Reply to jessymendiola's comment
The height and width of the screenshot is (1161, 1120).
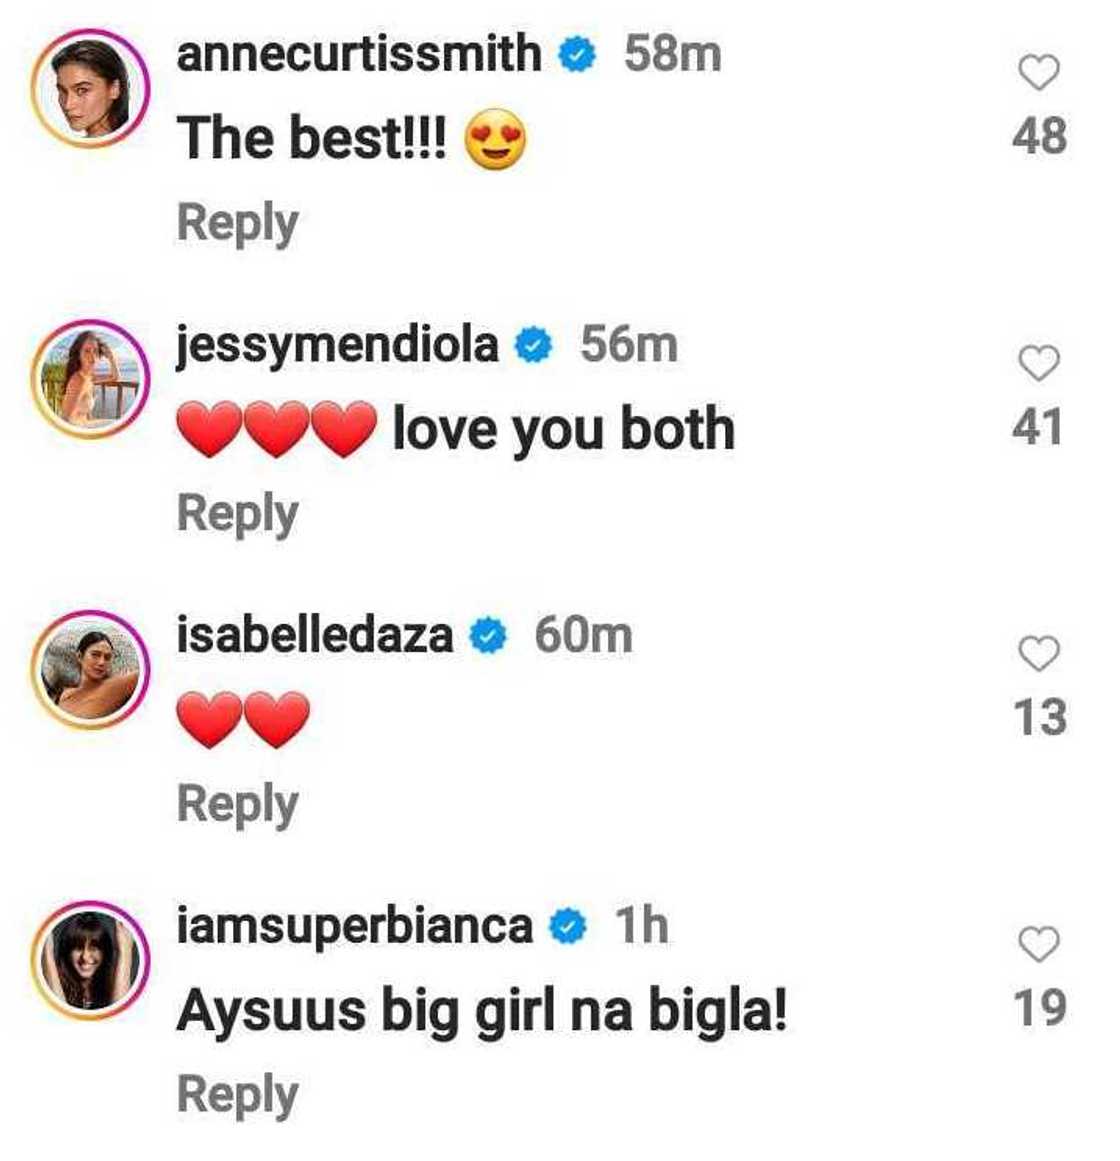coord(238,512)
